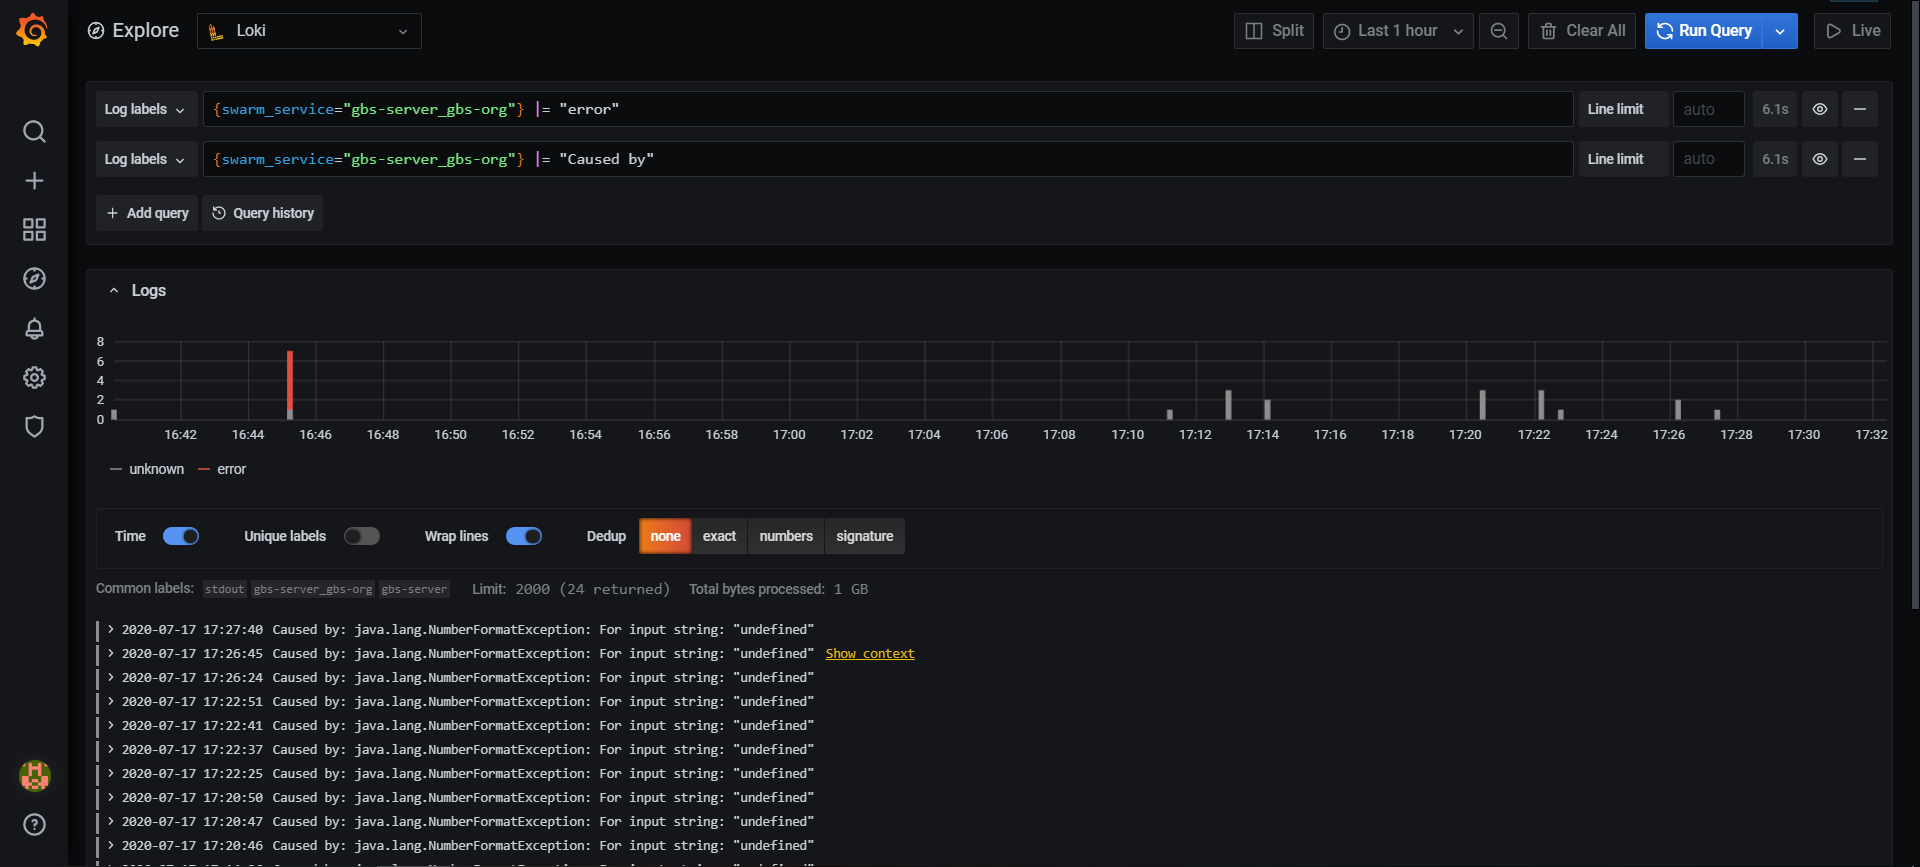Click the Grafana logo home icon
The width and height of the screenshot is (1920, 867).
[33, 30]
